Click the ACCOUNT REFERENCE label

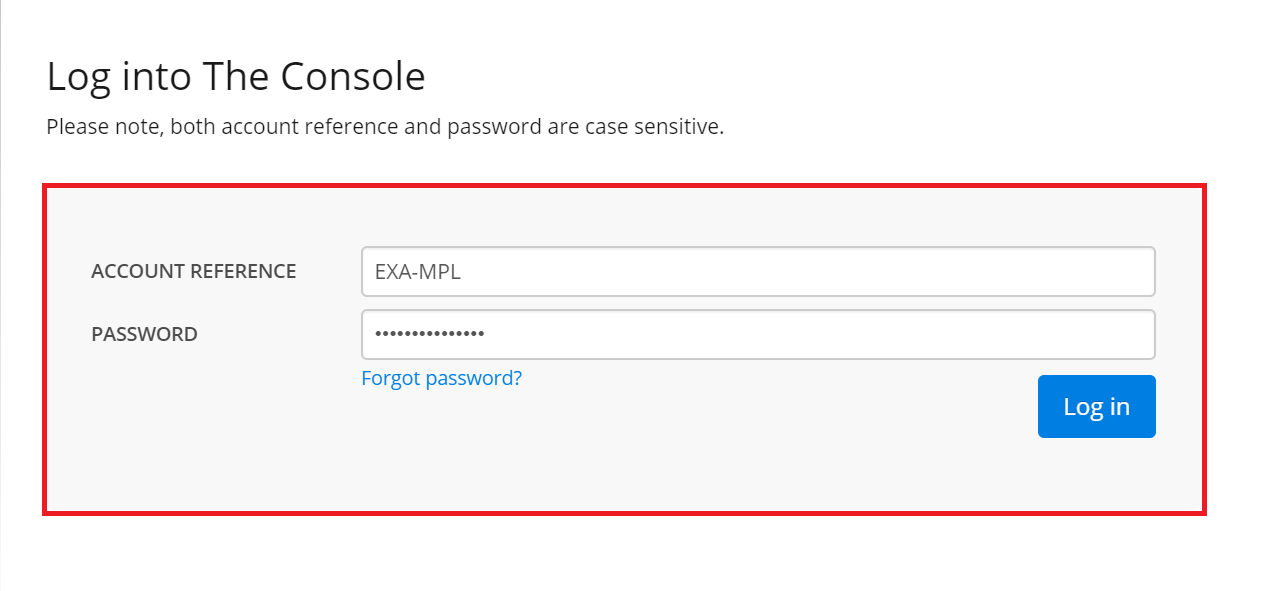(194, 271)
